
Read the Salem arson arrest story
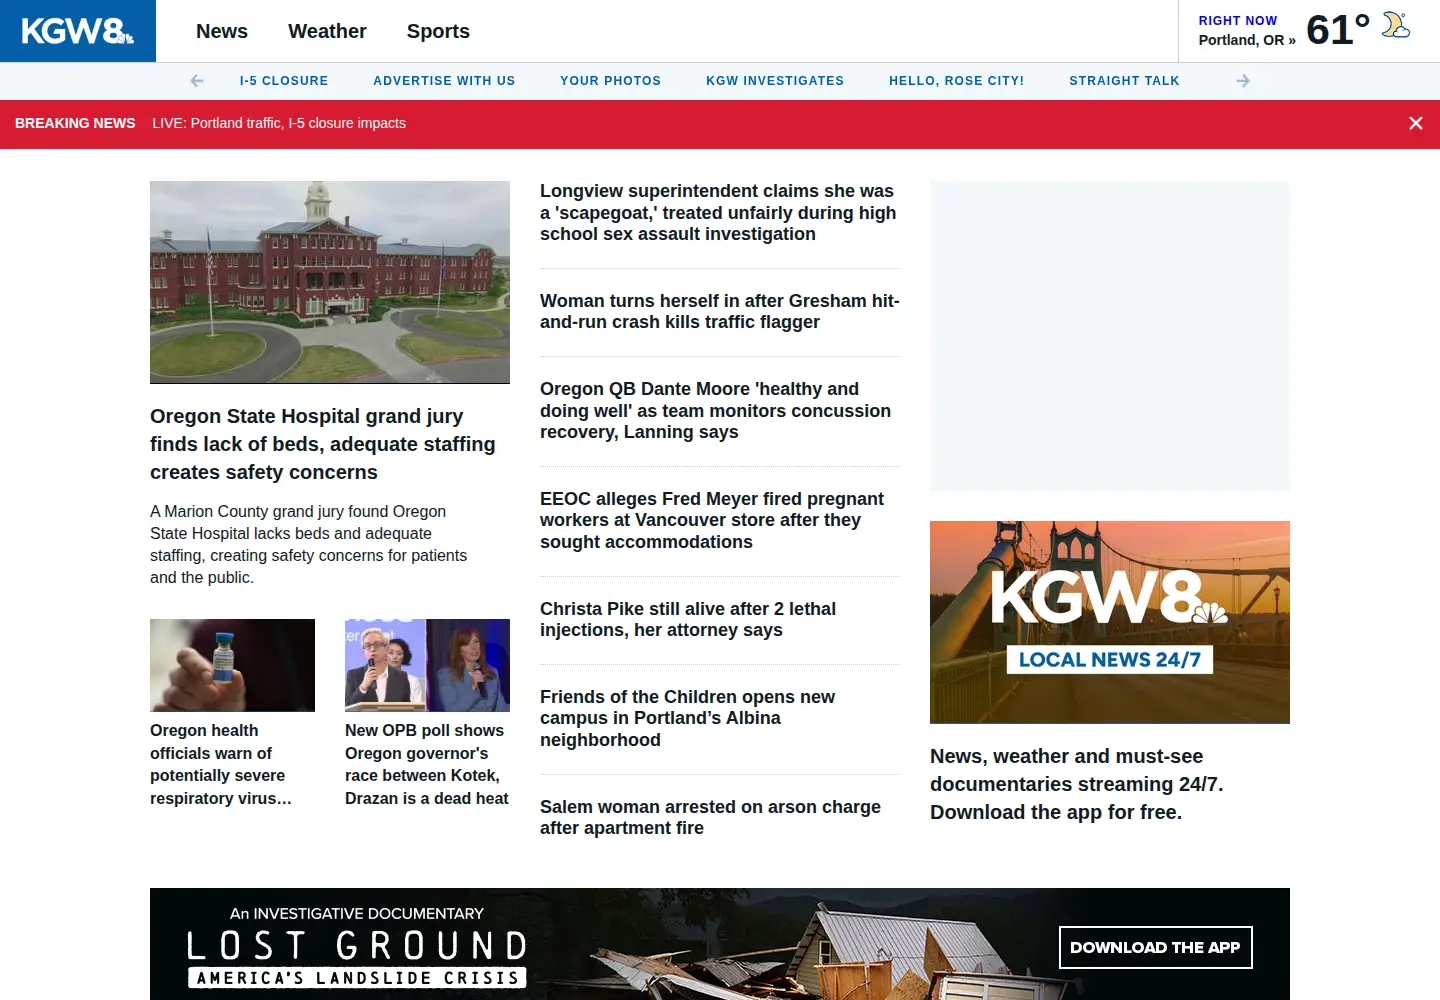(x=710, y=817)
